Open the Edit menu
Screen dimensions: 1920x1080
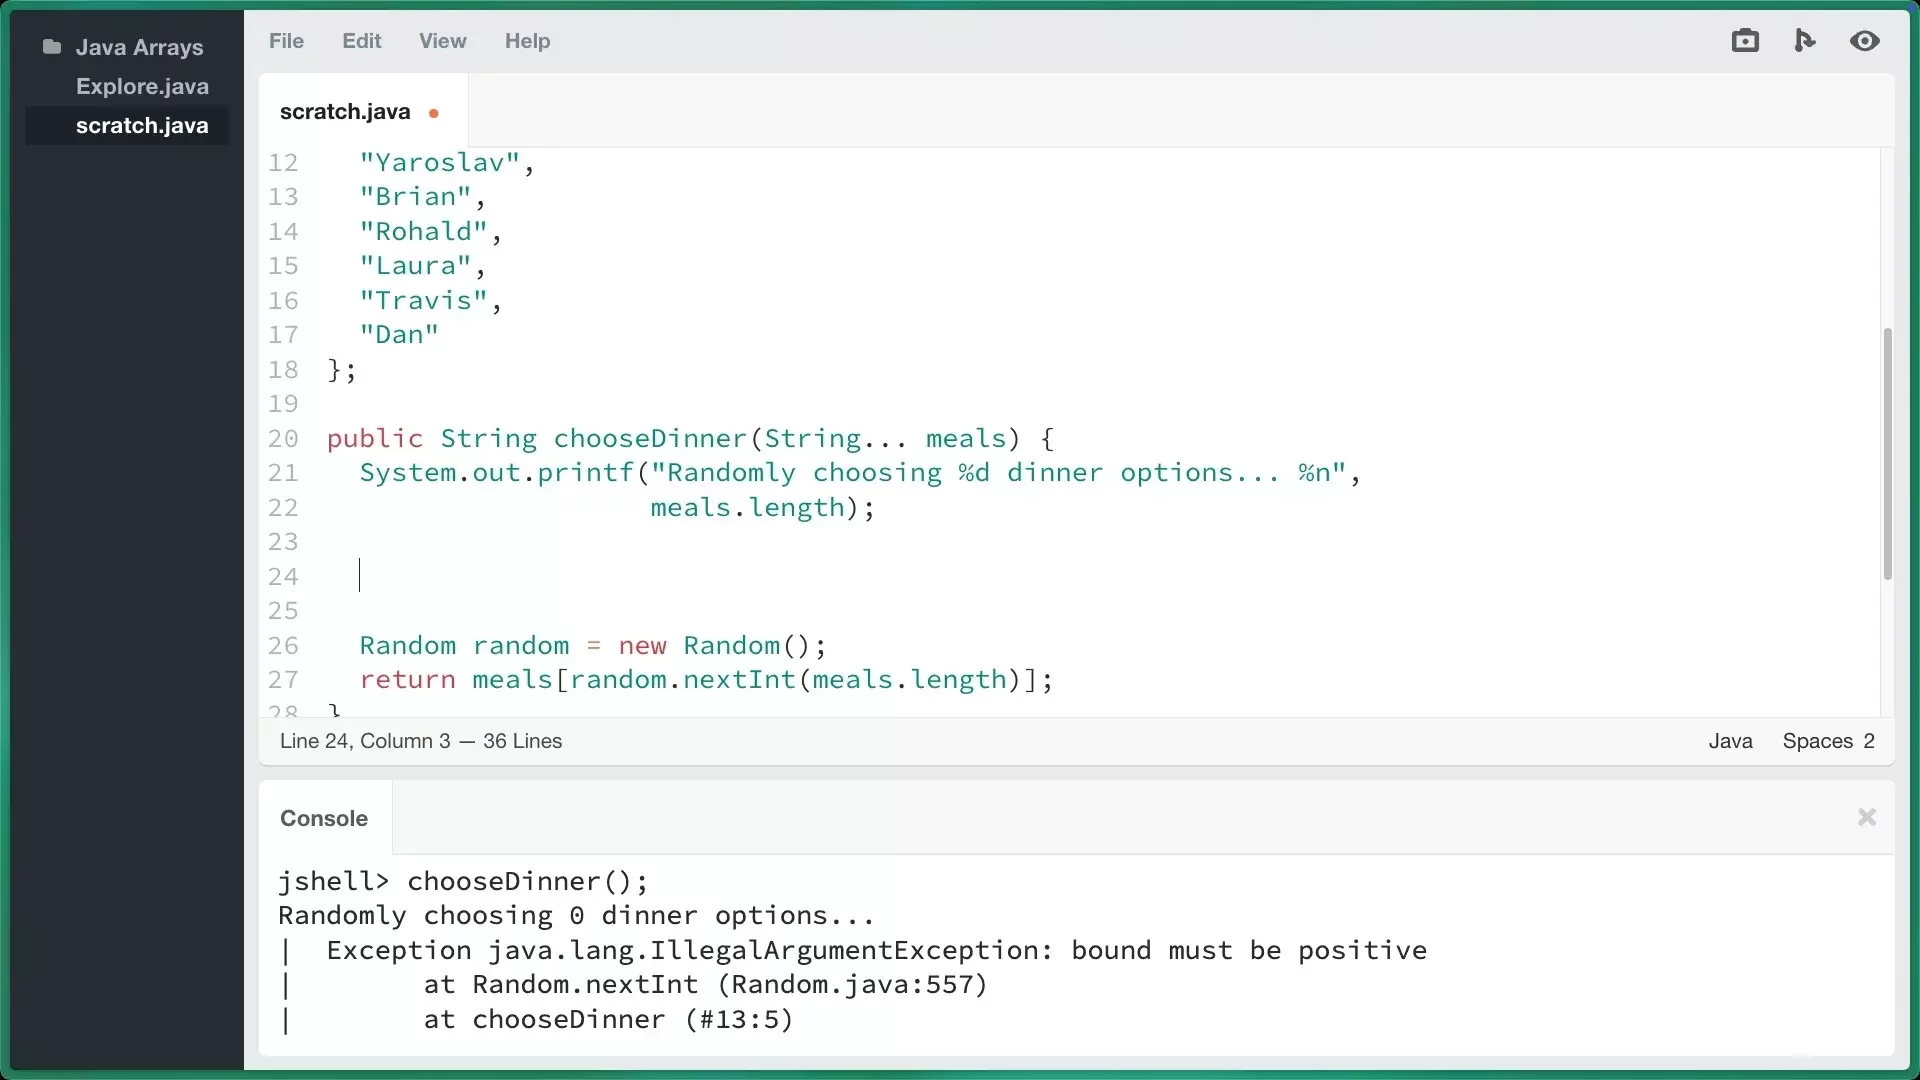point(361,41)
